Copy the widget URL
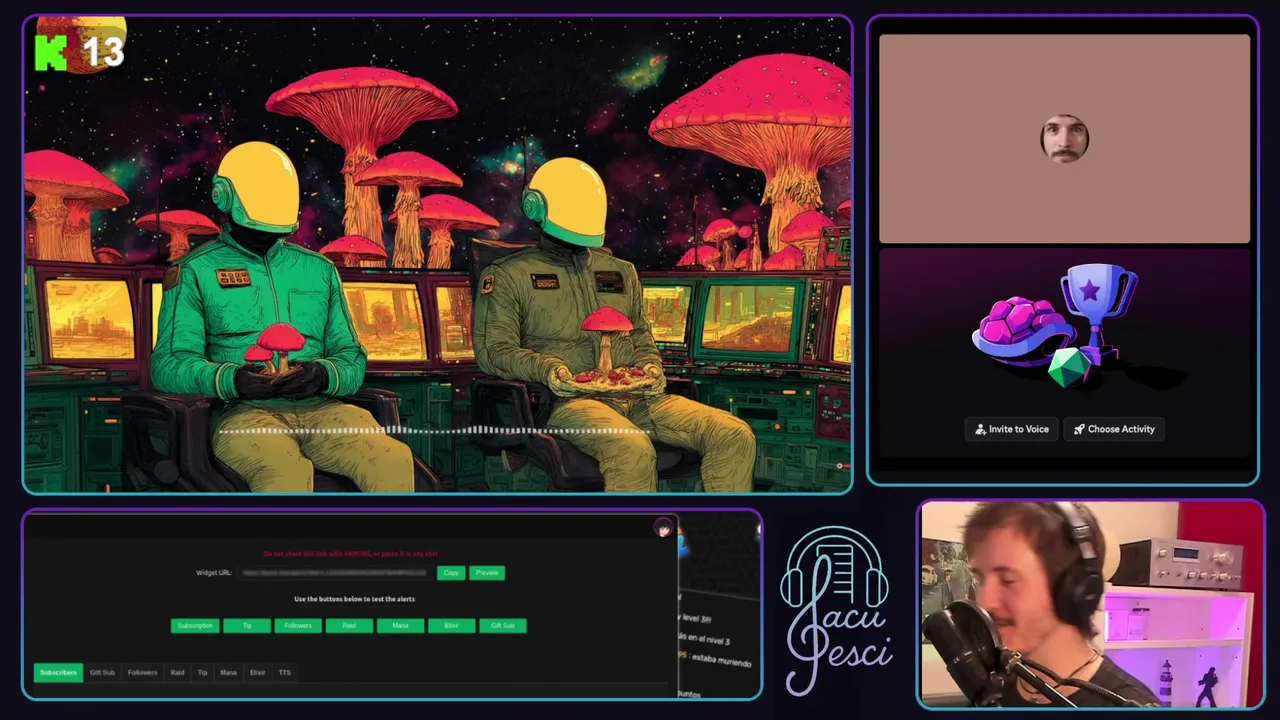 point(451,573)
